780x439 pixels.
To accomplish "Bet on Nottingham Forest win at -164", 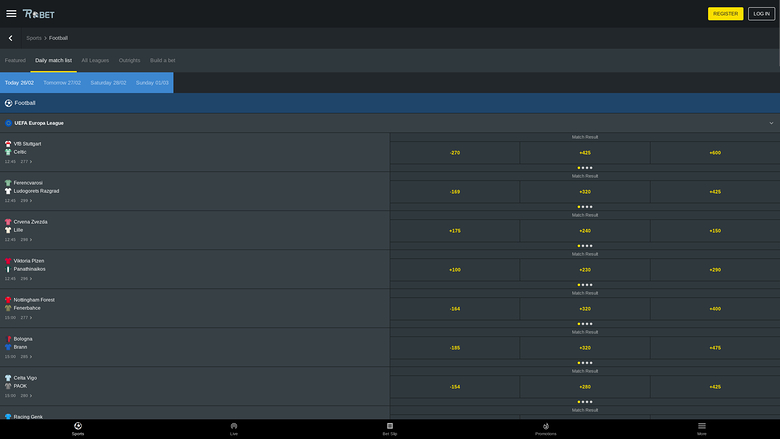I will pyautogui.click(x=455, y=309).
